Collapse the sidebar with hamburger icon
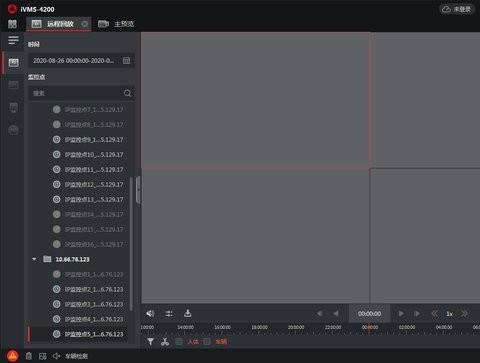Viewport: 480px width, 363px height. click(x=13, y=40)
